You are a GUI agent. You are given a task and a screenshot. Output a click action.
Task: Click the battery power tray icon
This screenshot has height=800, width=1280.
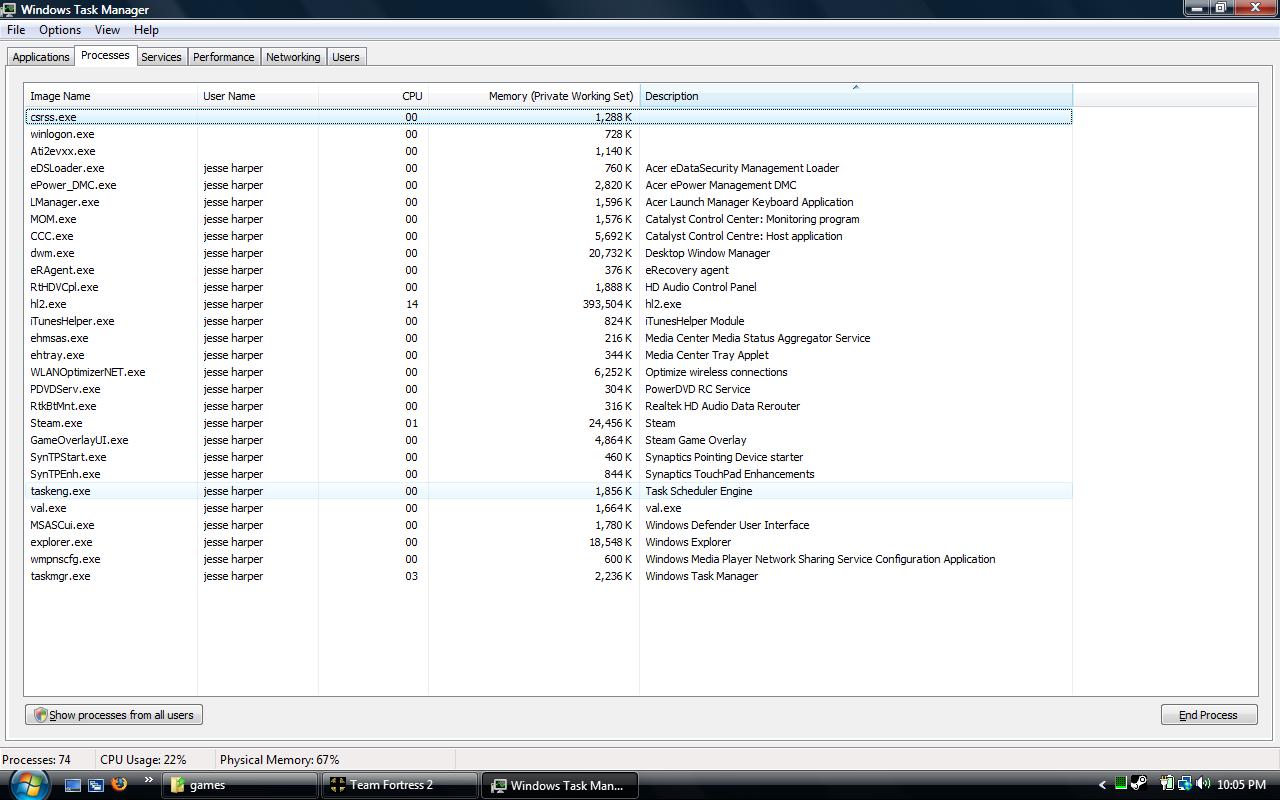[x=1166, y=784]
